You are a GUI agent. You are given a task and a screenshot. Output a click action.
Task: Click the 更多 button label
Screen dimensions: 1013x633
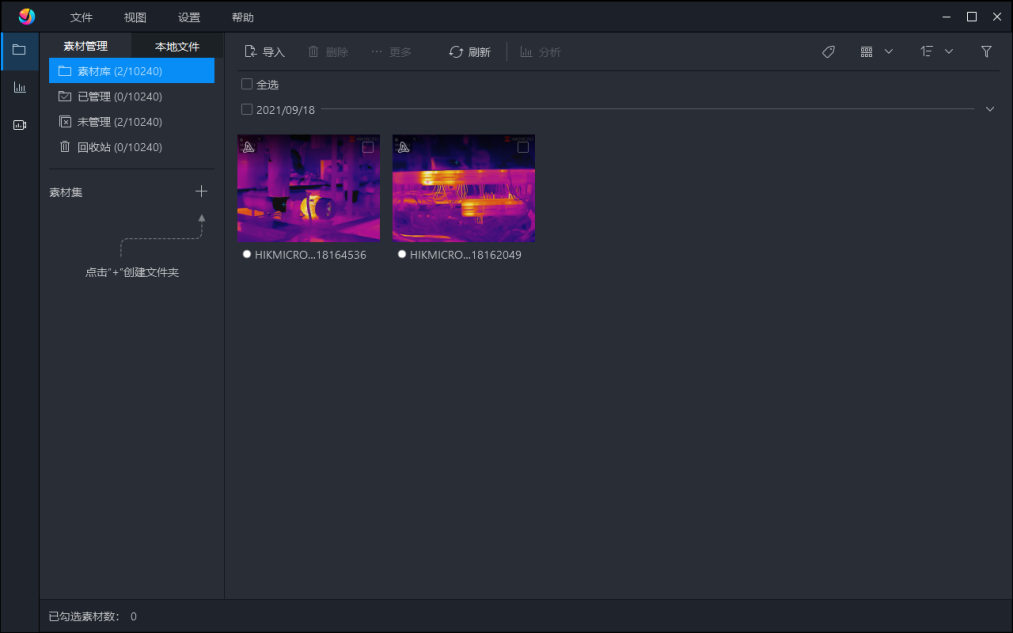400,52
